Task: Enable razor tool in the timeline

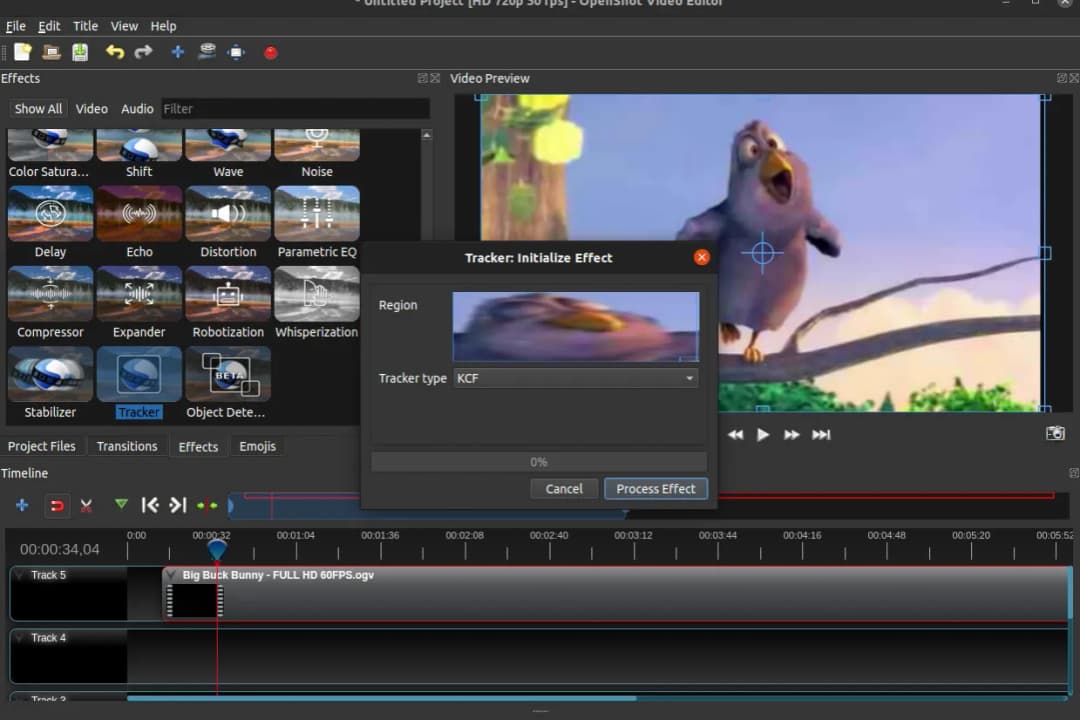Action: coord(86,505)
